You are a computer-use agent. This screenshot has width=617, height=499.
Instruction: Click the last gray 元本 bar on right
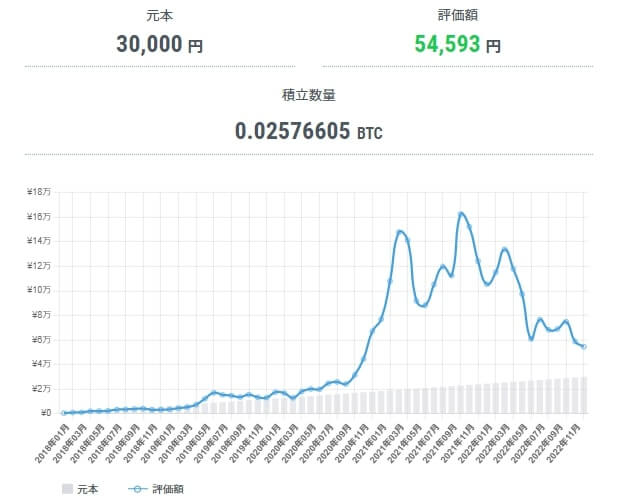(x=584, y=395)
